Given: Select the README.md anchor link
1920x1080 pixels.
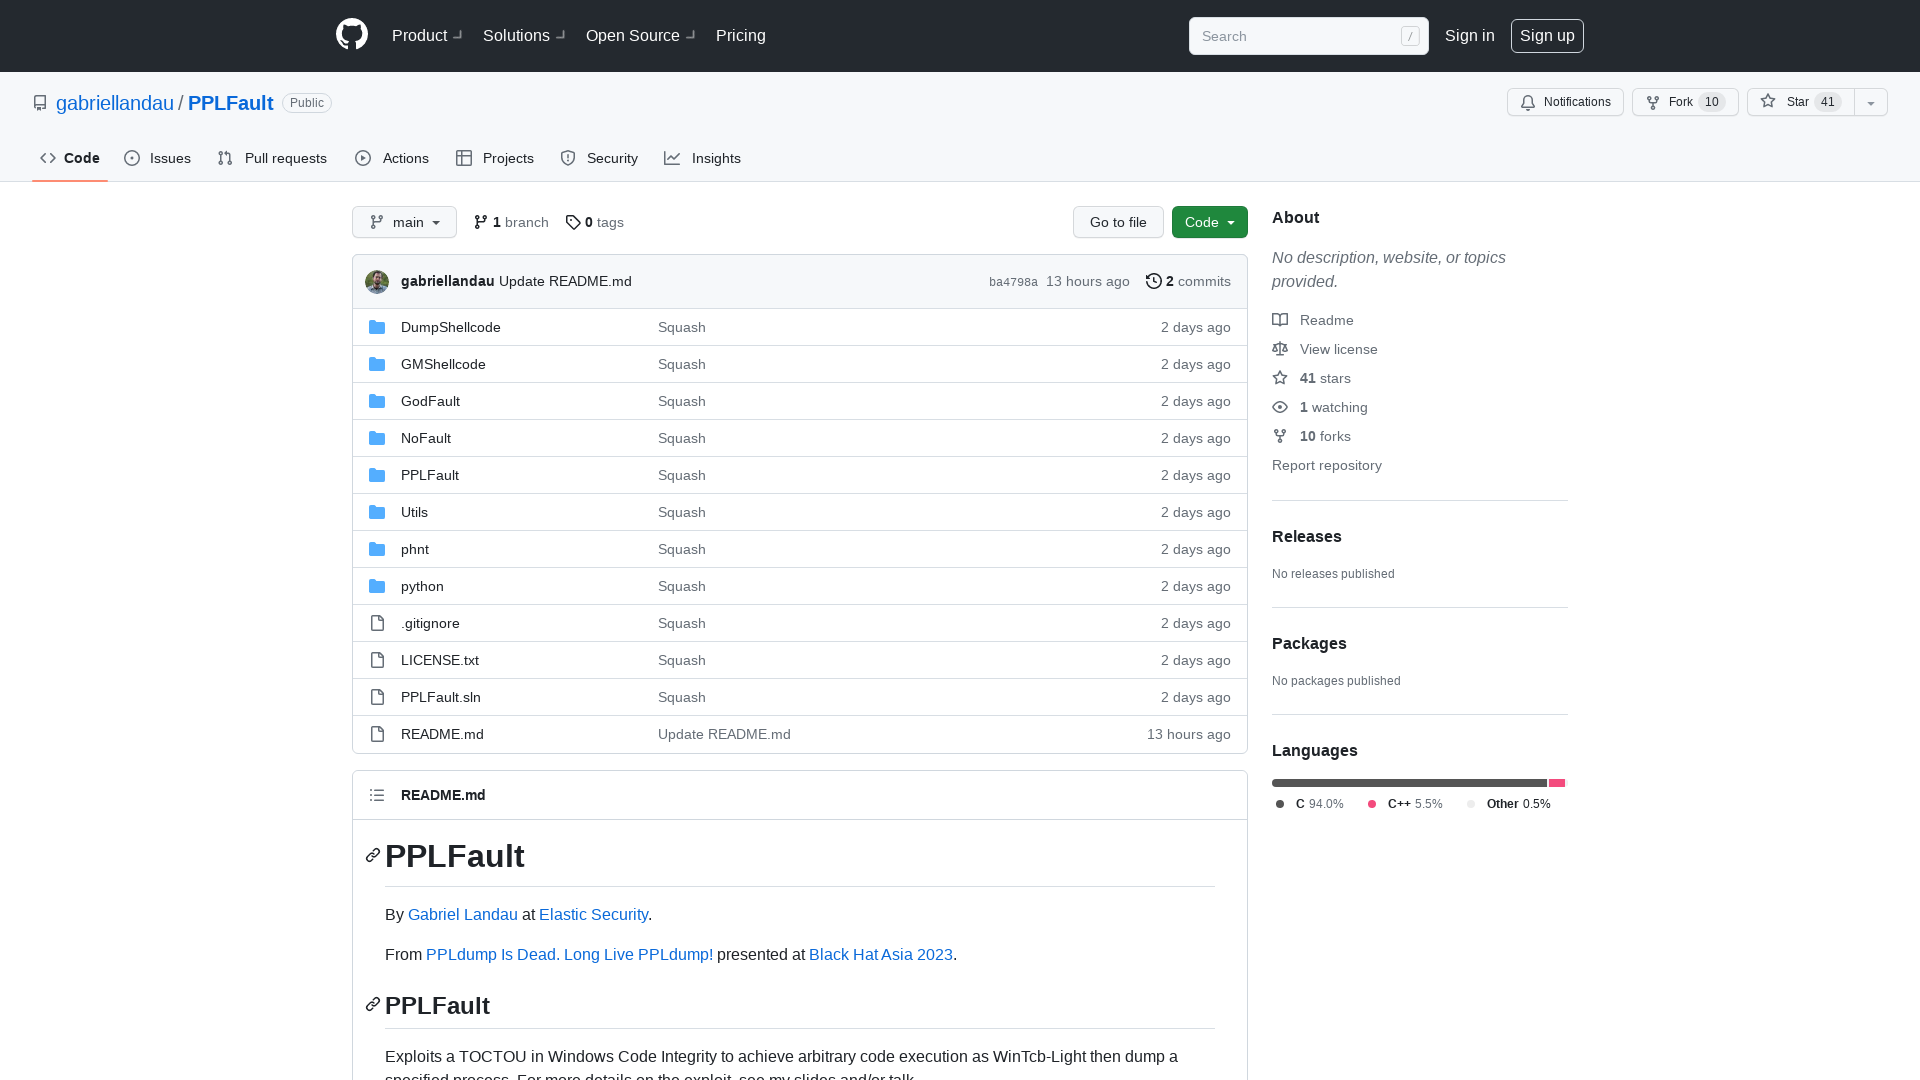Looking at the screenshot, I should click(373, 856).
